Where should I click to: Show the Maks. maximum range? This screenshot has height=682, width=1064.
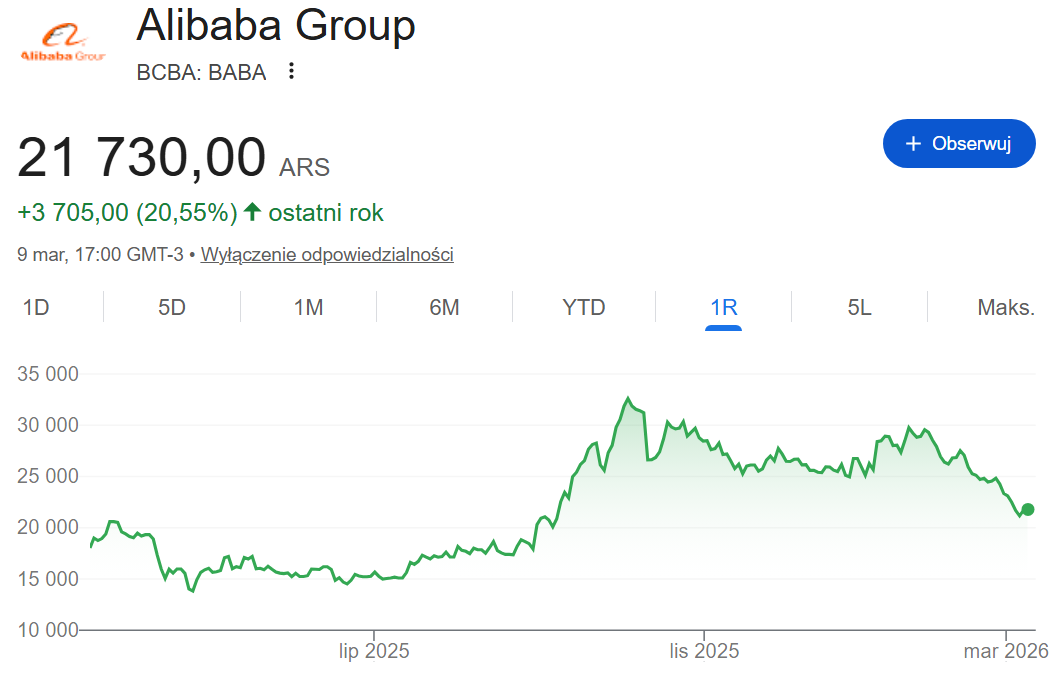click(x=1005, y=307)
